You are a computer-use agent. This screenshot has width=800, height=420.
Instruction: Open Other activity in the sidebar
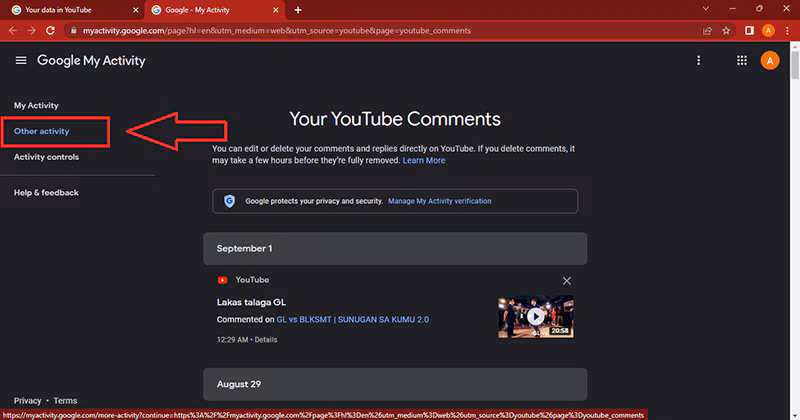(41, 131)
